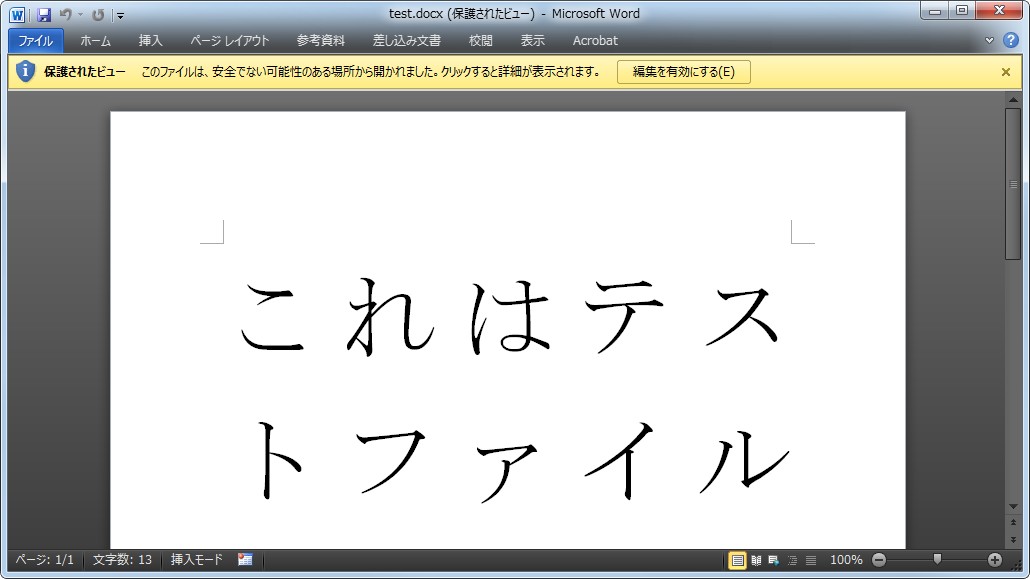The image size is (1030, 579).
Task: Select the ページ レイアウト tab
Action: 230,41
